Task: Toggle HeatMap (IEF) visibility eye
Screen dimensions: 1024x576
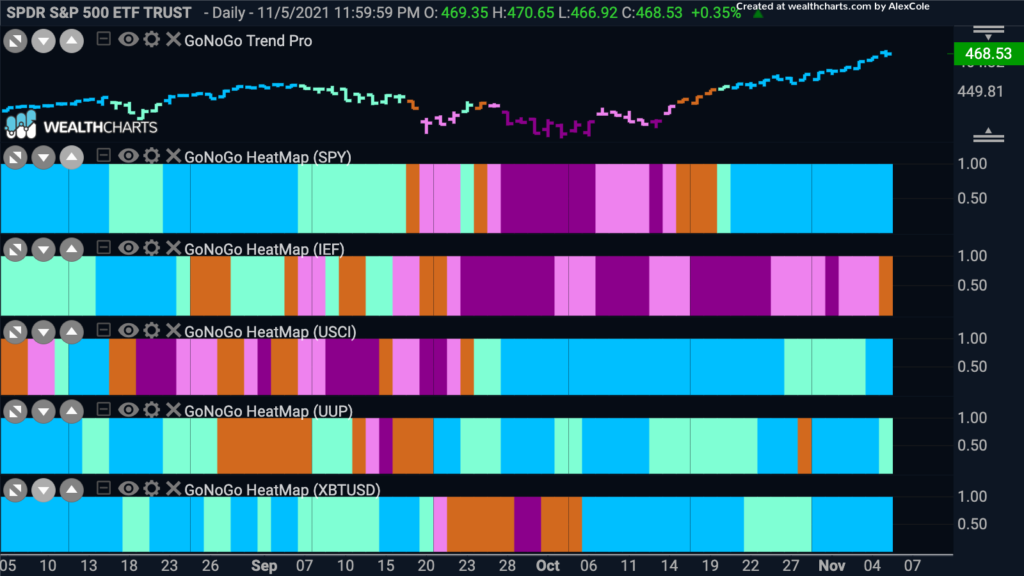Action: coord(128,248)
